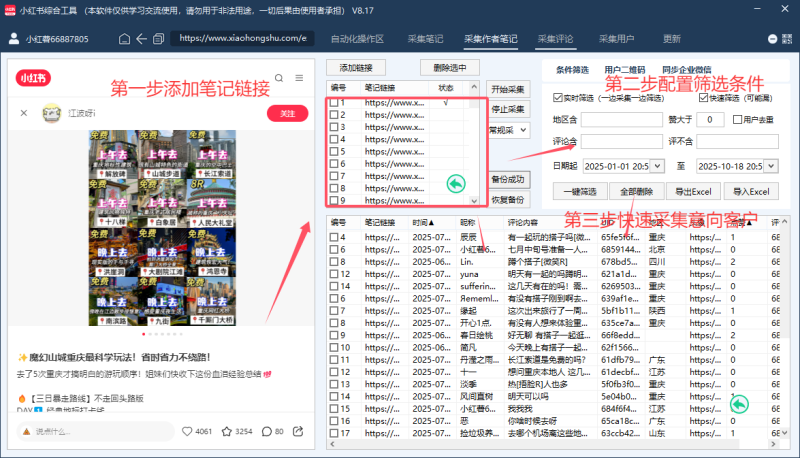Switch to the 采集笔记 tab
The width and height of the screenshot is (800, 458).
[426, 39]
